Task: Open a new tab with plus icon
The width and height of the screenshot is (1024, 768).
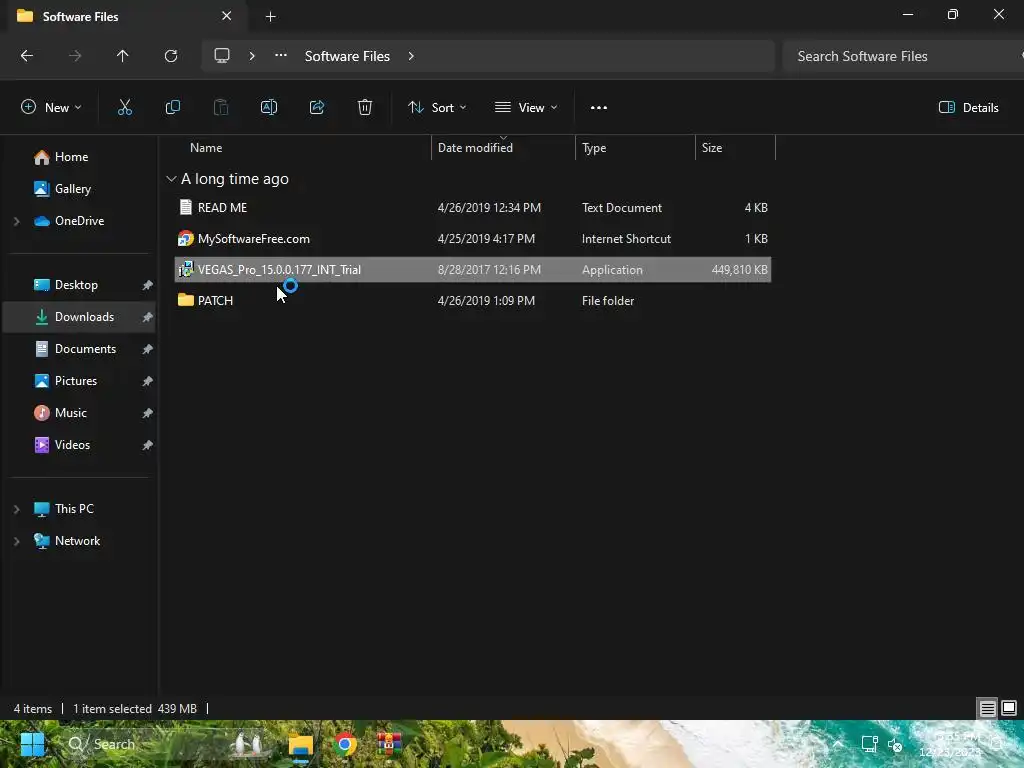Action: [270, 17]
